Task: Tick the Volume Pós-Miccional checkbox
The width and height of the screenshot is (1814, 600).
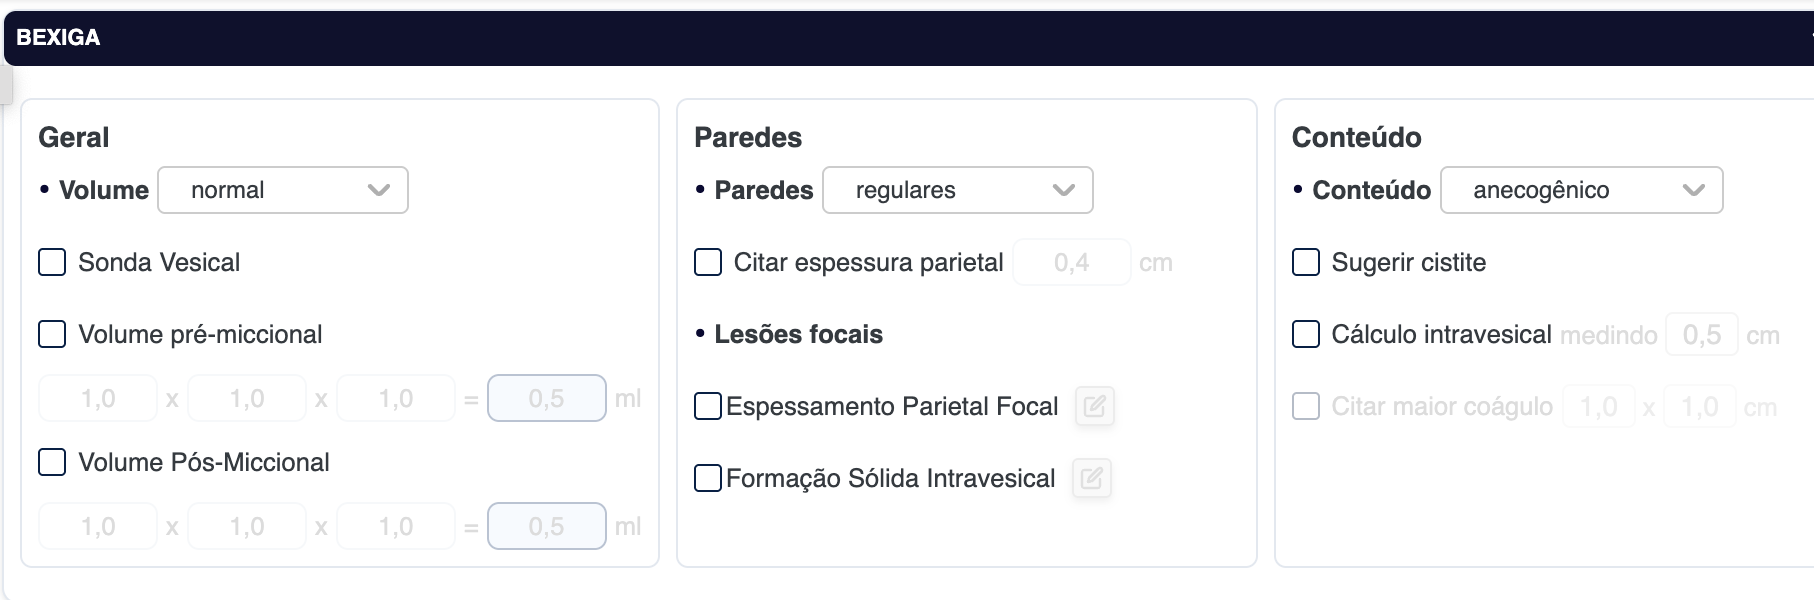Action: [x=52, y=462]
